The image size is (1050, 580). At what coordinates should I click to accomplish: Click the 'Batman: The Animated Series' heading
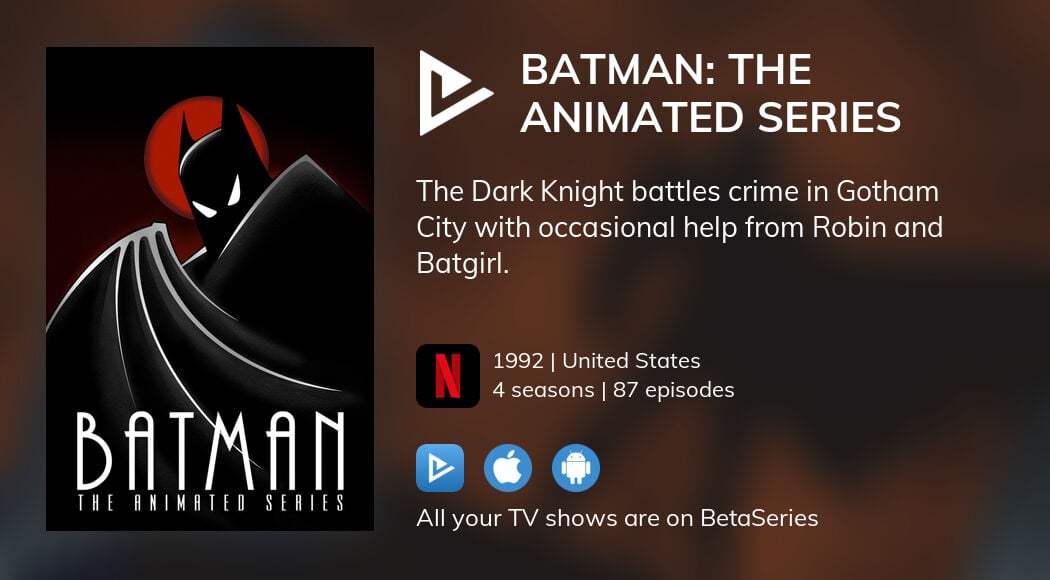[x=710, y=93]
